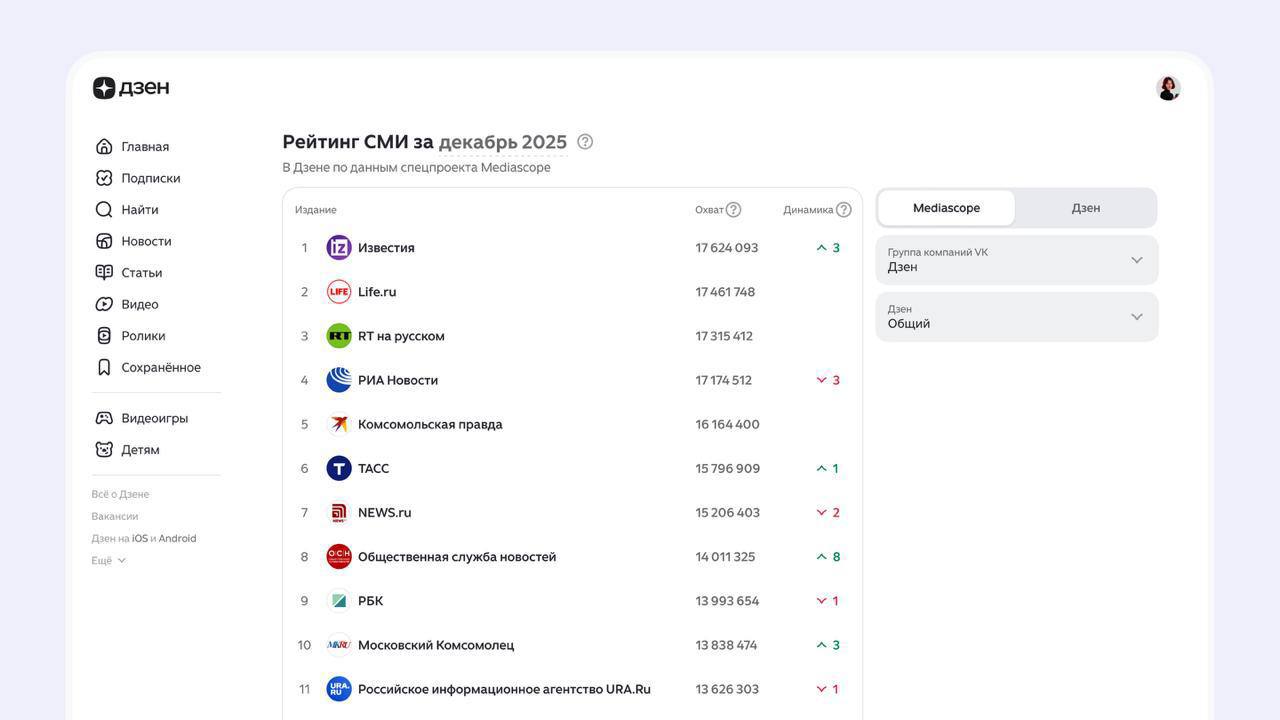The width and height of the screenshot is (1280, 720).
Task: Click the Dzen logo in header
Action: [131, 88]
